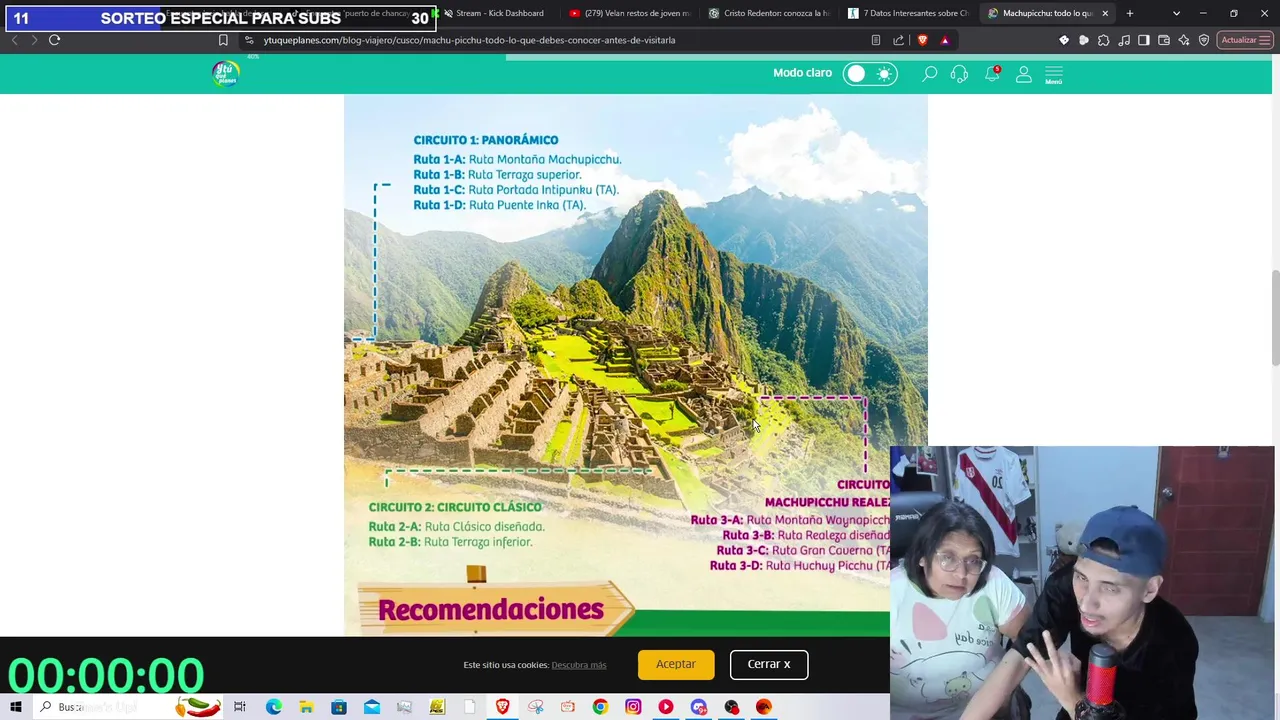Open the notifications bell icon

click(x=992, y=74)
